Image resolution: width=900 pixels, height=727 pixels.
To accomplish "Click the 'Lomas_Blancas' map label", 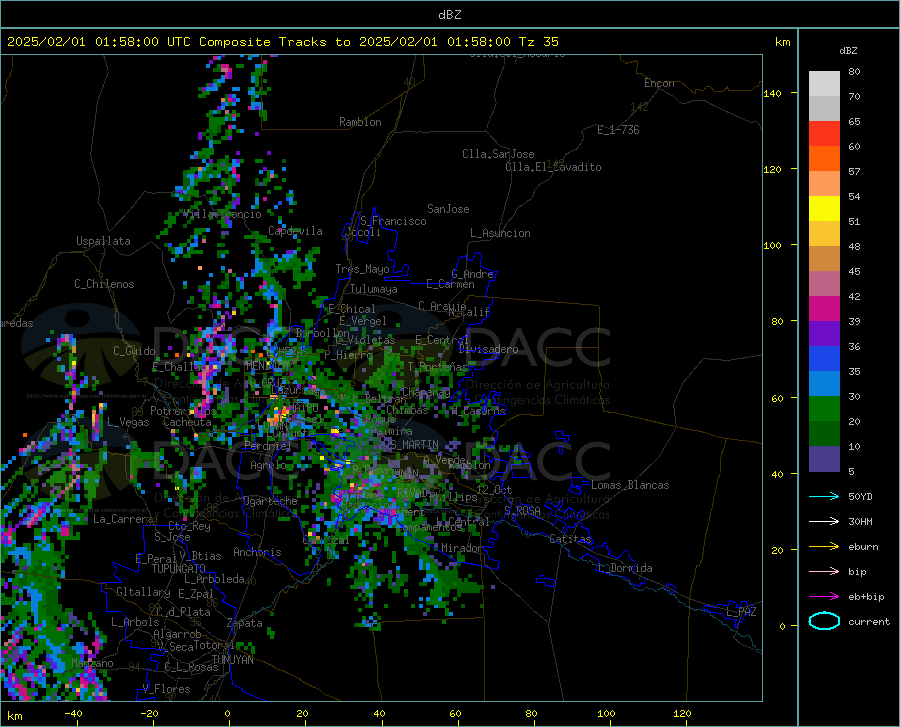I will [630, 485].
